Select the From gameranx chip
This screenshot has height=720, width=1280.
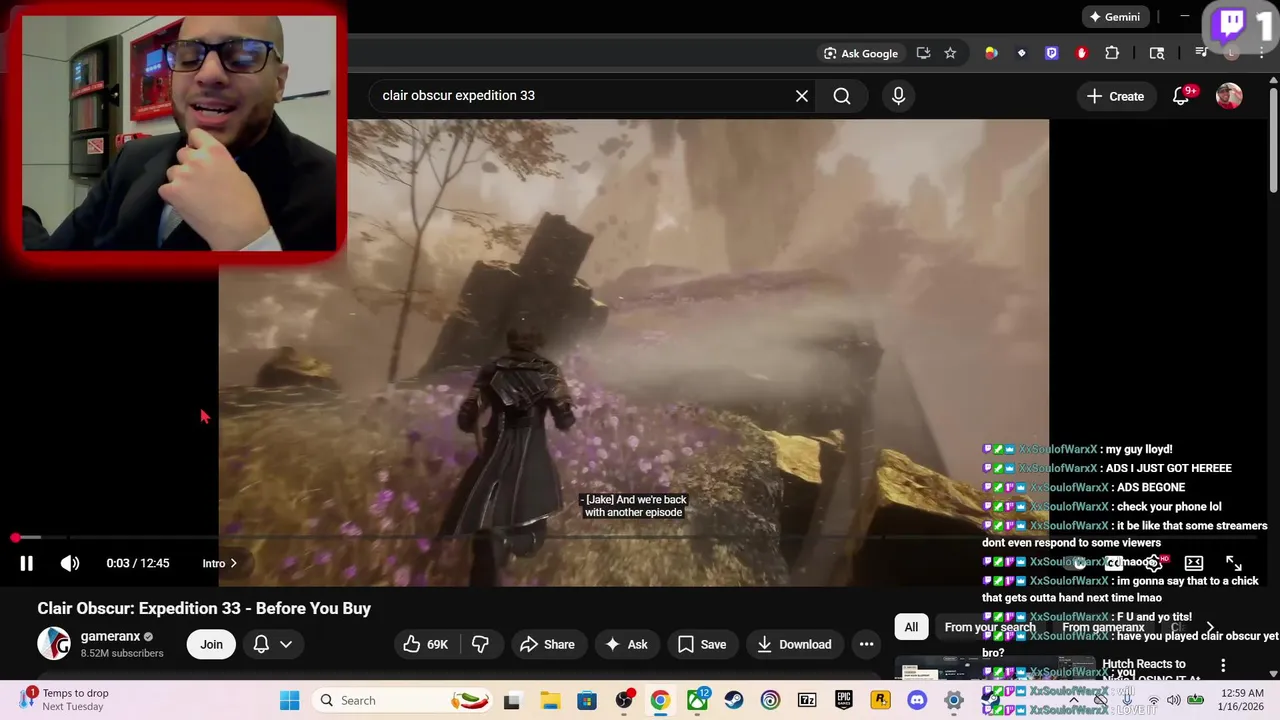pos(1103,627)
